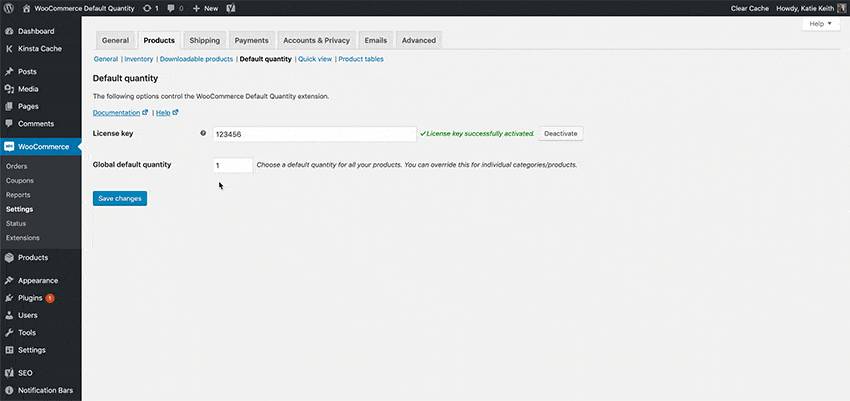Click the Plugins plug icon in sidebar
The image size is (850, 401).
click(x=9, y=298)
